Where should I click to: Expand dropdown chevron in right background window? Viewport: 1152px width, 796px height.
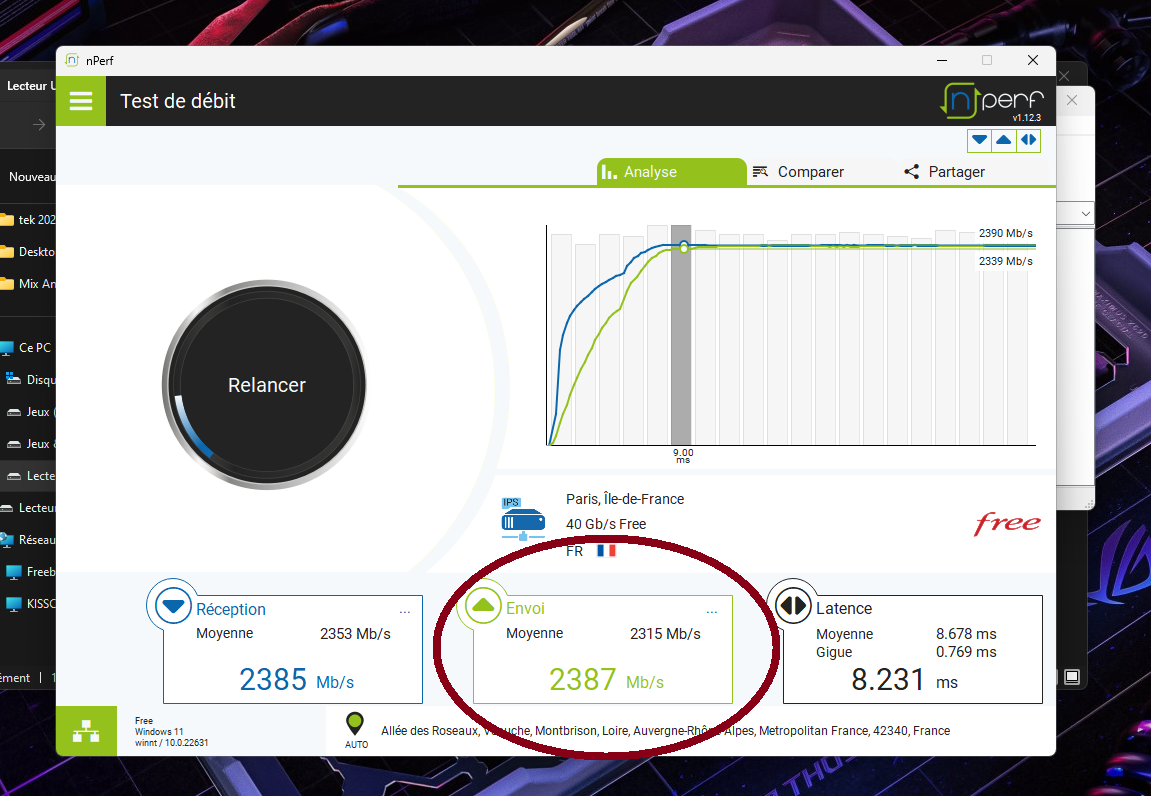1085,214
